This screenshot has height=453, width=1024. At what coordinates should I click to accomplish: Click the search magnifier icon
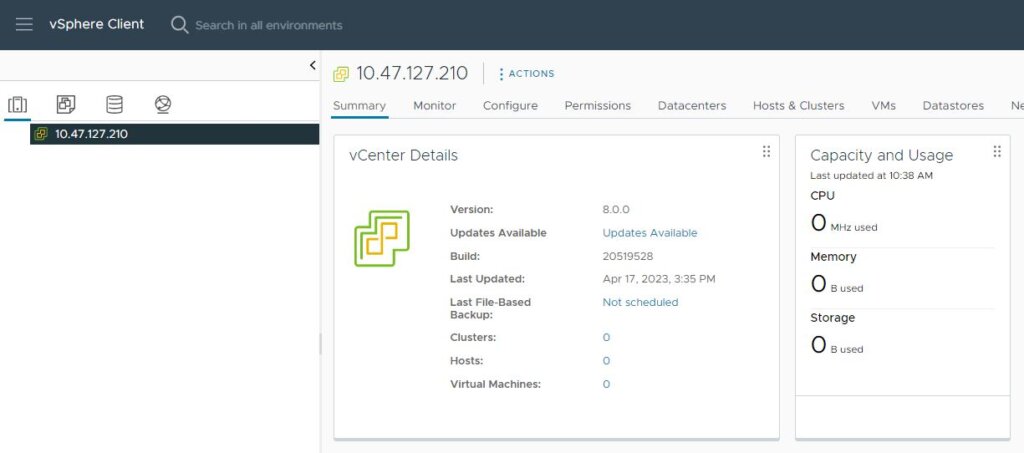click(179, 25)
